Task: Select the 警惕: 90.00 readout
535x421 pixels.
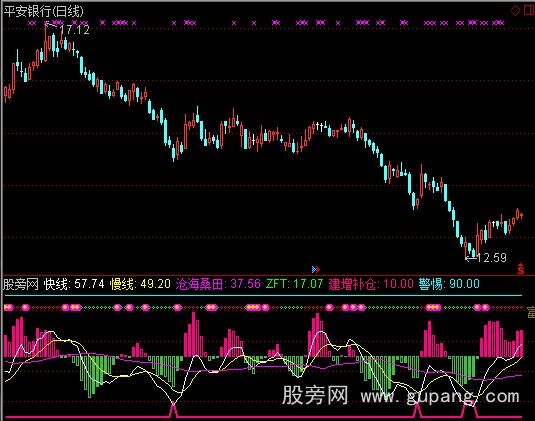Action: (x=449, y=284)
